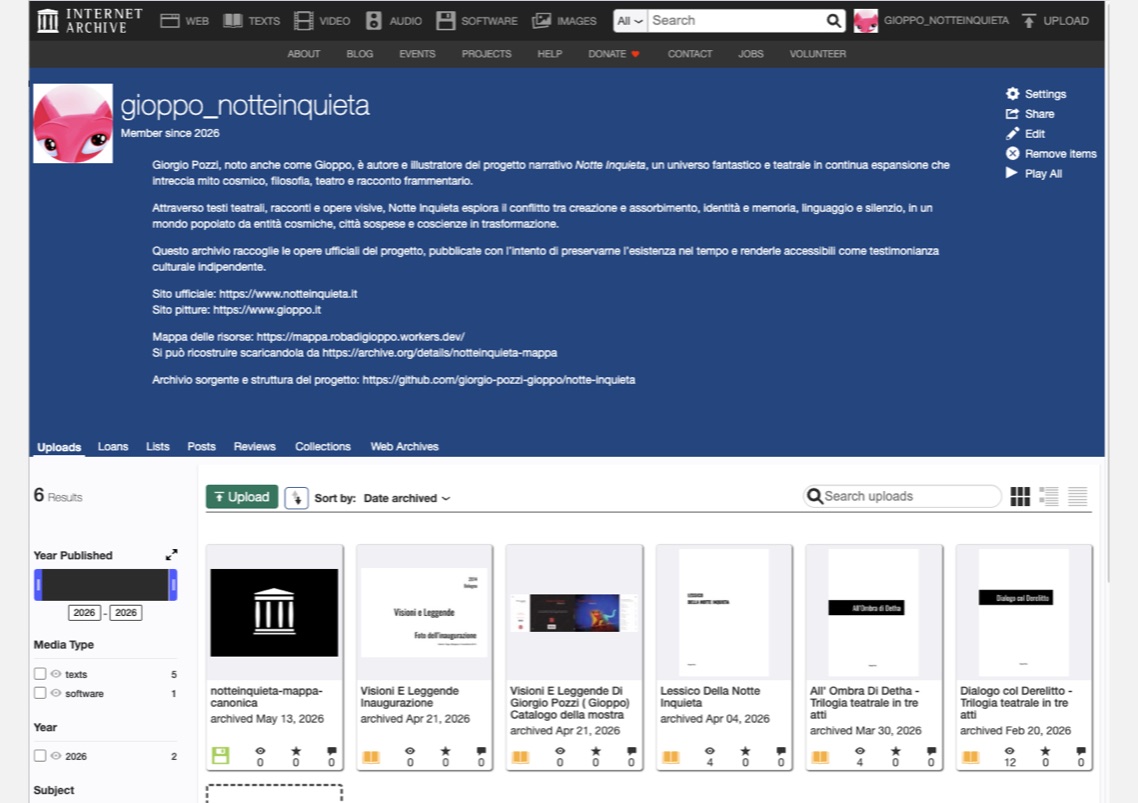This screenshot has width=1138, height=803.
Task: Open the github.com notte-inquieta link
Action: pos(499,380)
